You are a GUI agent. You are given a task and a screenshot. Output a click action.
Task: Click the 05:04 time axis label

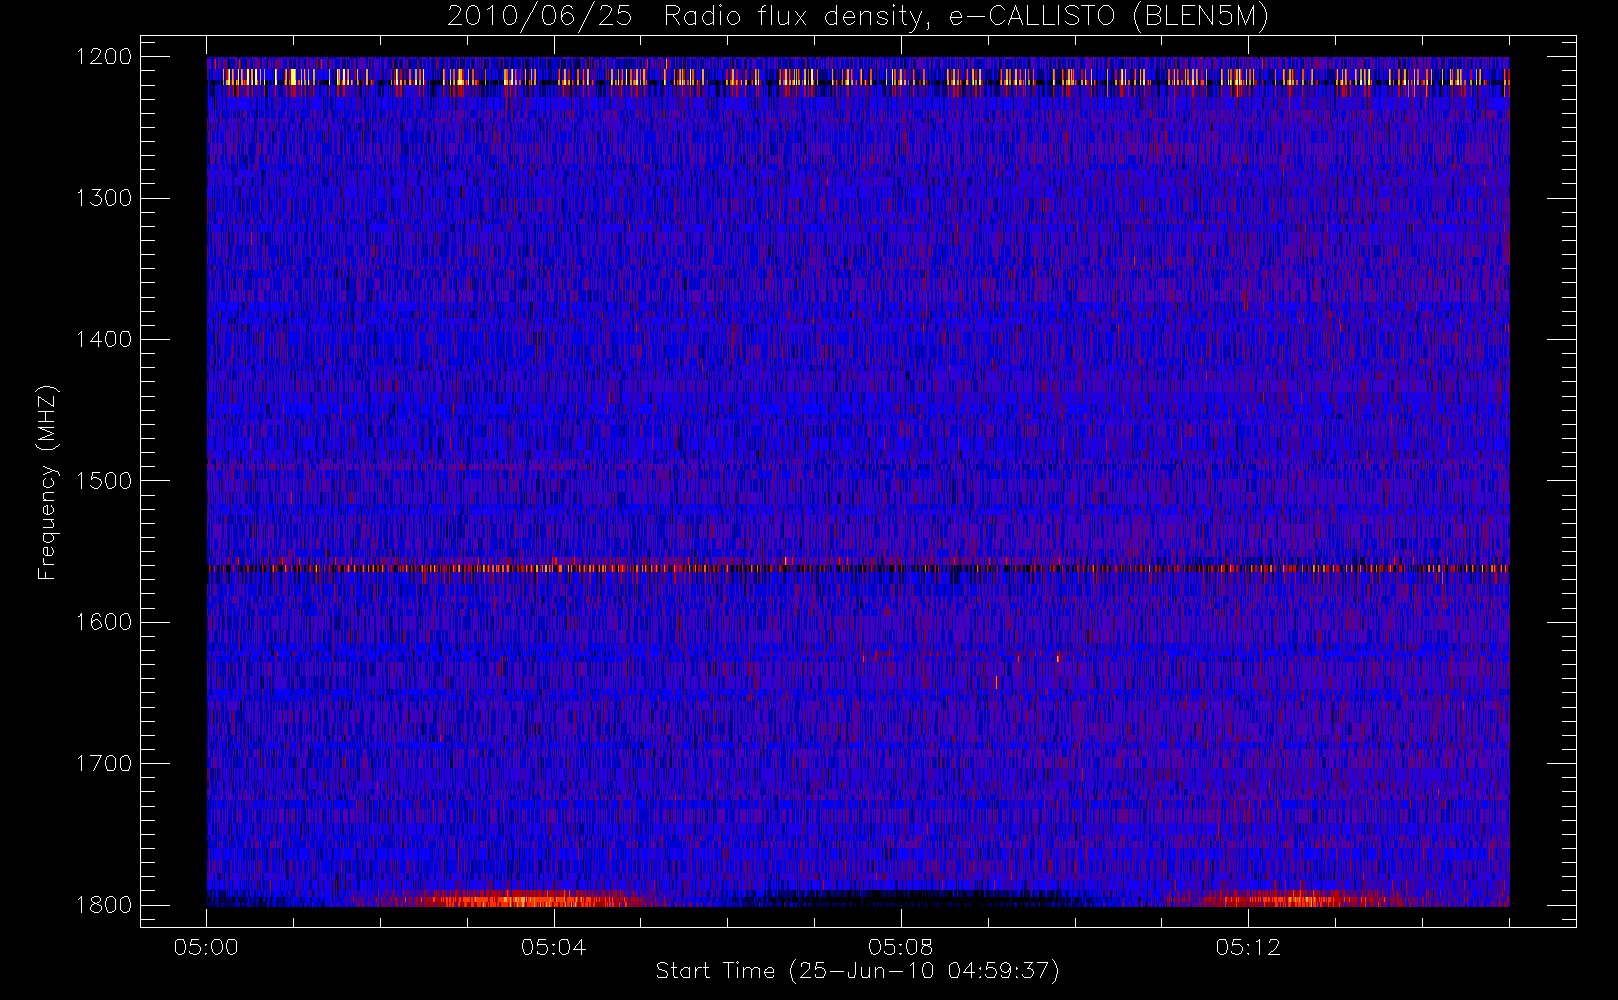tap(553, 947)
